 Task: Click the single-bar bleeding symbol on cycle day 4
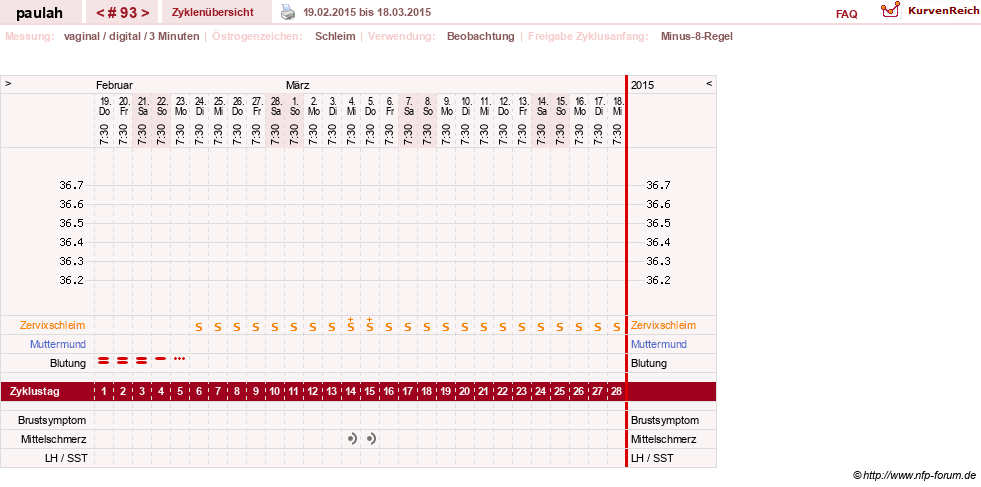161,359
